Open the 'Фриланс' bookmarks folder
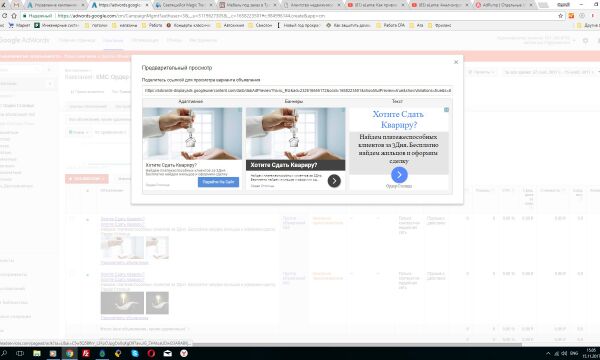This screenshot has width=600, height=360. click(439, 25)
